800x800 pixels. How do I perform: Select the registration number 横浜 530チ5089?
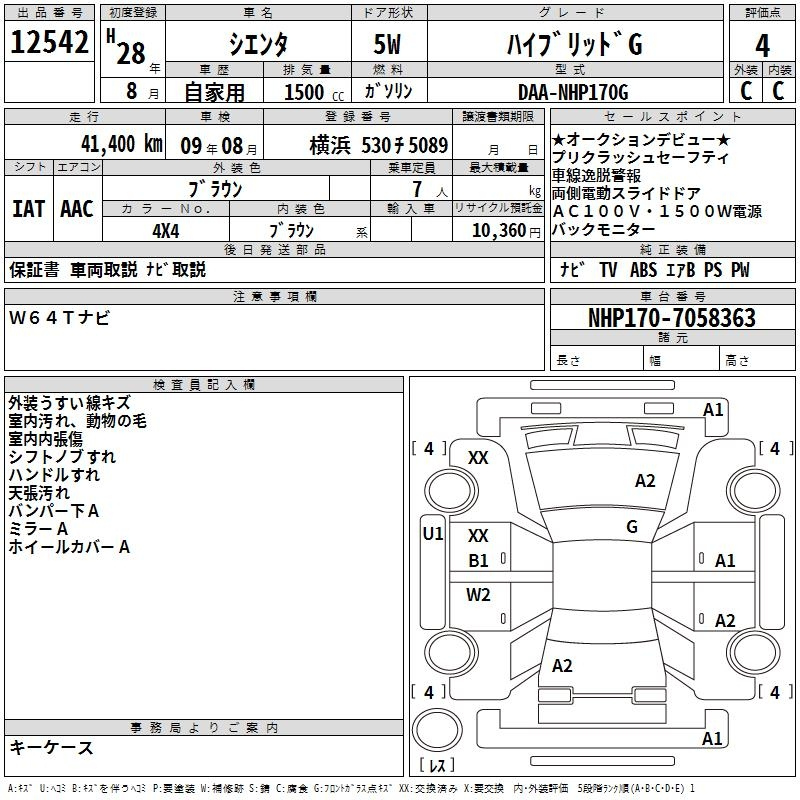click(x=378, y=144)
